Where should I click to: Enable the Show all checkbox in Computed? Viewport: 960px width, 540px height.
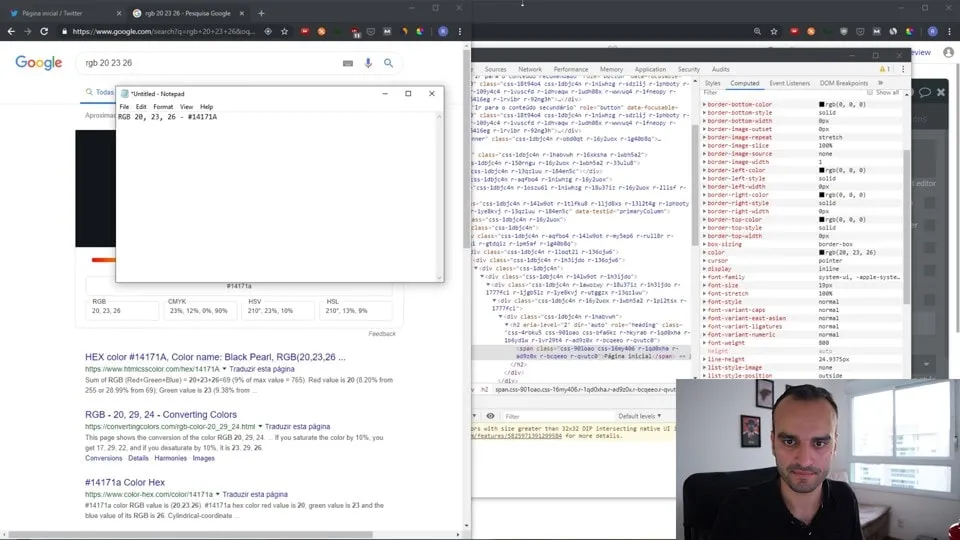(869, 92)
